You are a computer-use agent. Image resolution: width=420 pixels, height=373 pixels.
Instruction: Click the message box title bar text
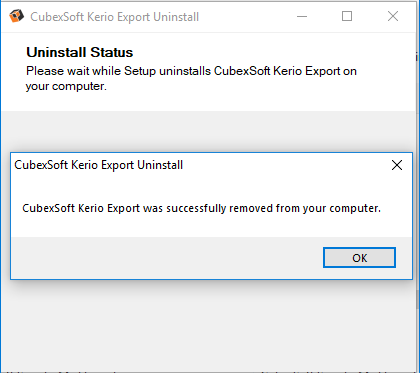pos(99,165)
